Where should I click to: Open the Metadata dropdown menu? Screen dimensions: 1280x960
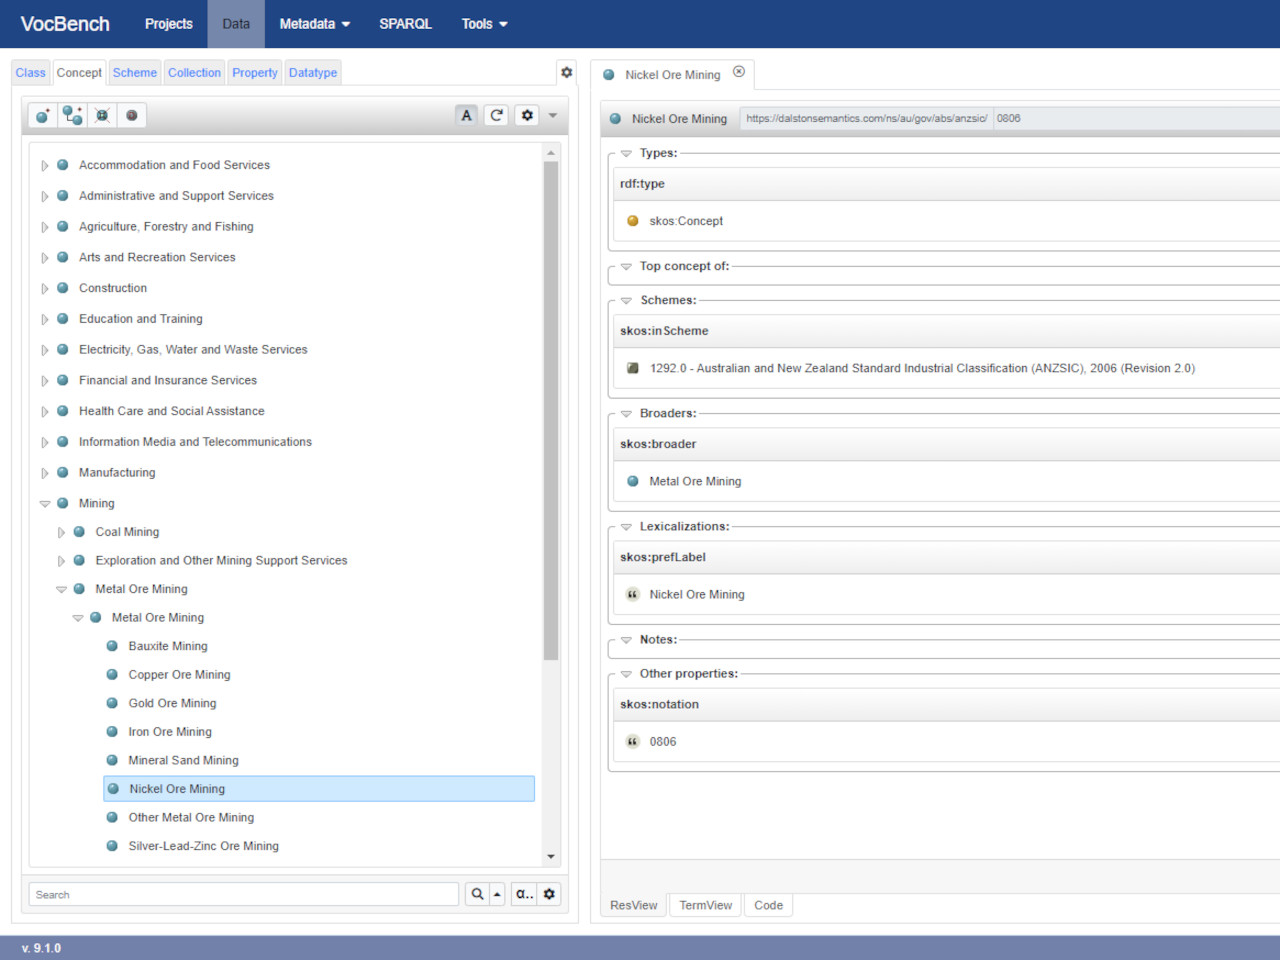(314, 24)
